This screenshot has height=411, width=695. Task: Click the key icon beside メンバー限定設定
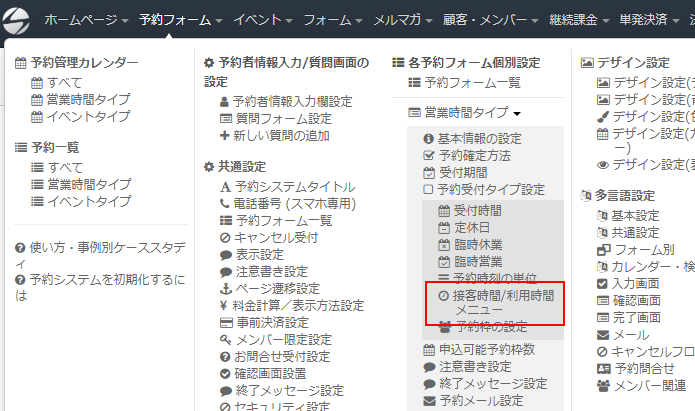(x=225, y=340)
